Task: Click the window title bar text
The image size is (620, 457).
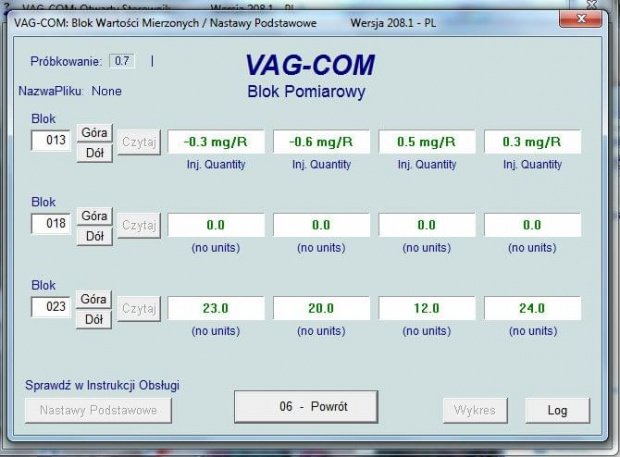Action: pyautogui.click(x=225, y=23)
